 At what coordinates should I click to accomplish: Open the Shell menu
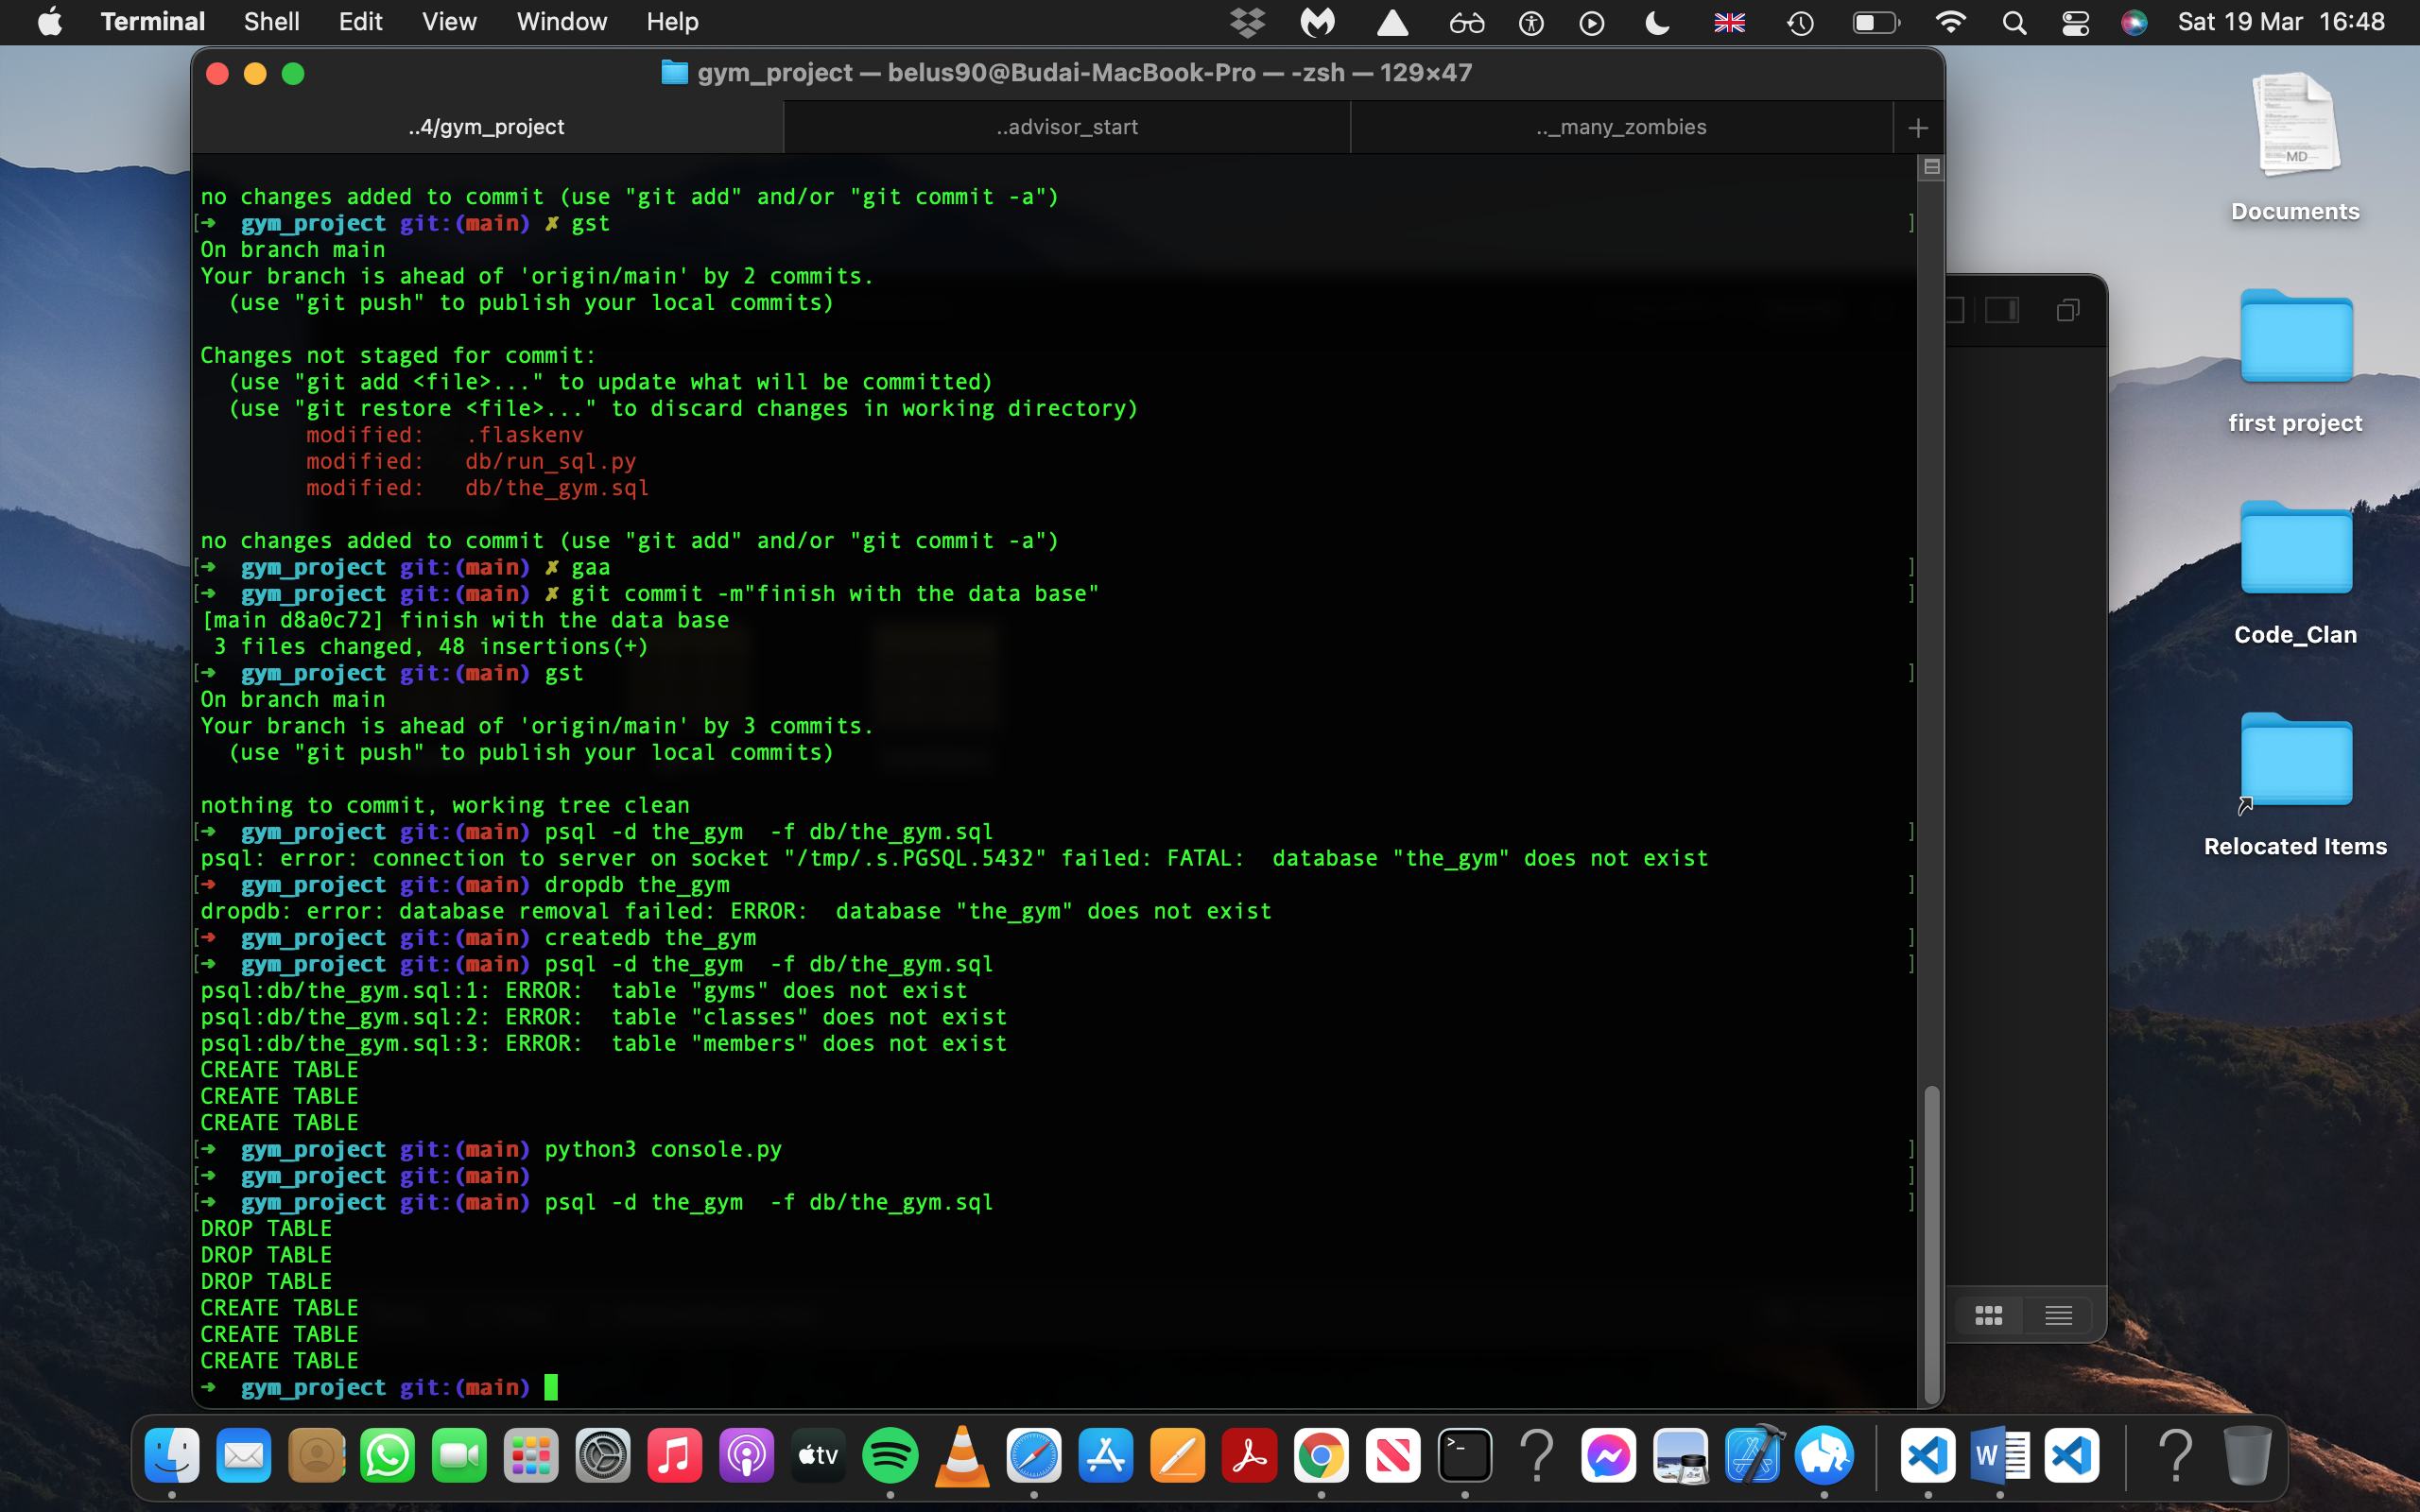click(271, 21)
